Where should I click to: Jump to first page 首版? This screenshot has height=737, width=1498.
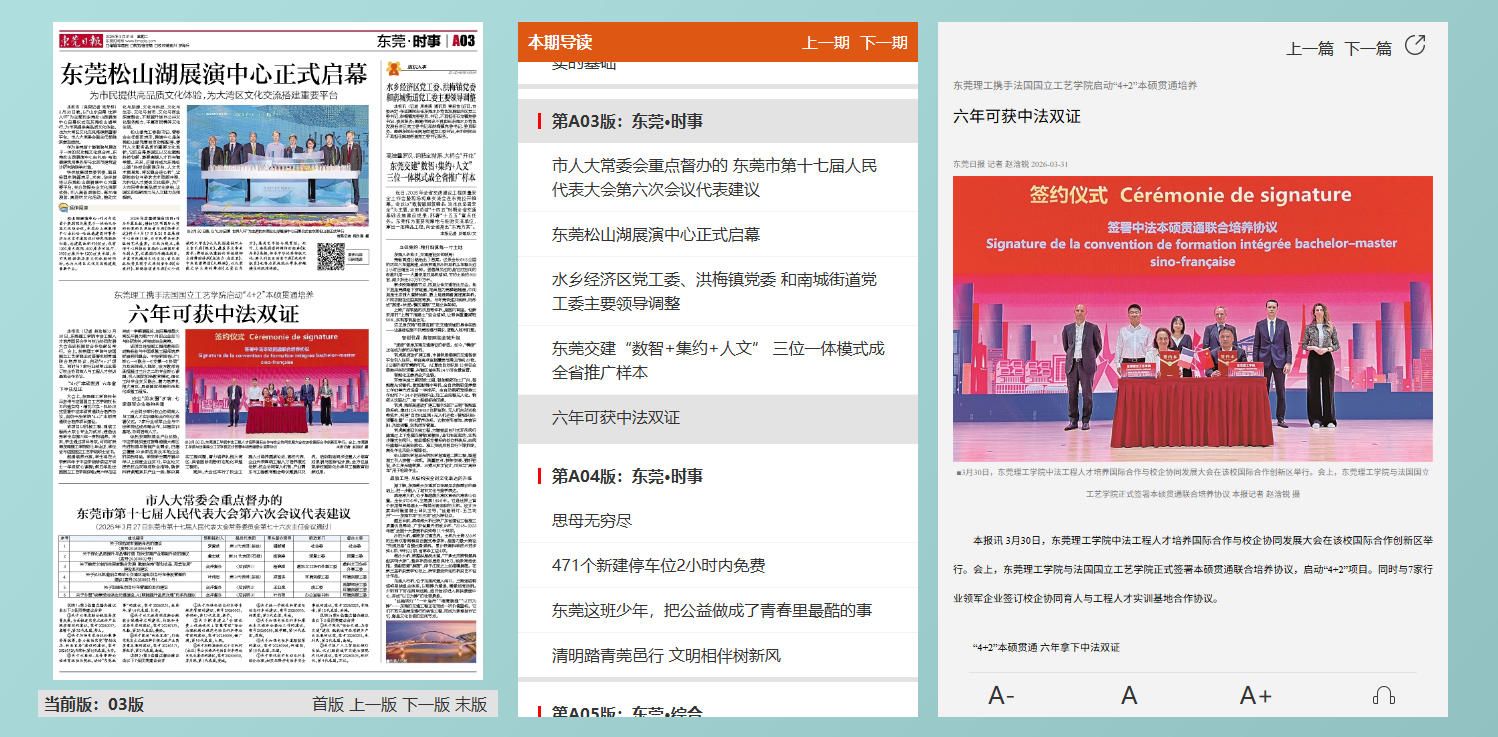pyautogui.click(x=328, y=704)
